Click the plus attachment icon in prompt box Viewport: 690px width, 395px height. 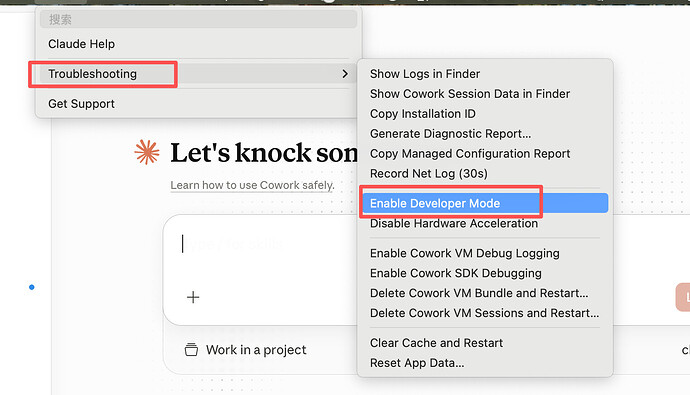pos(193,297)
